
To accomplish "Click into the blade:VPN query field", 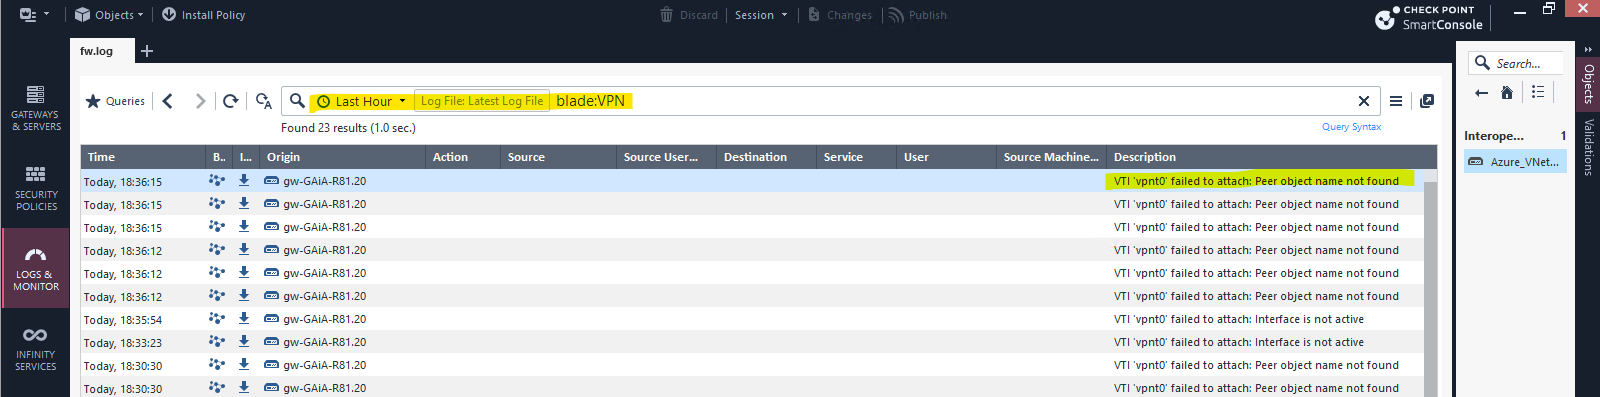I will coord(590,101).
